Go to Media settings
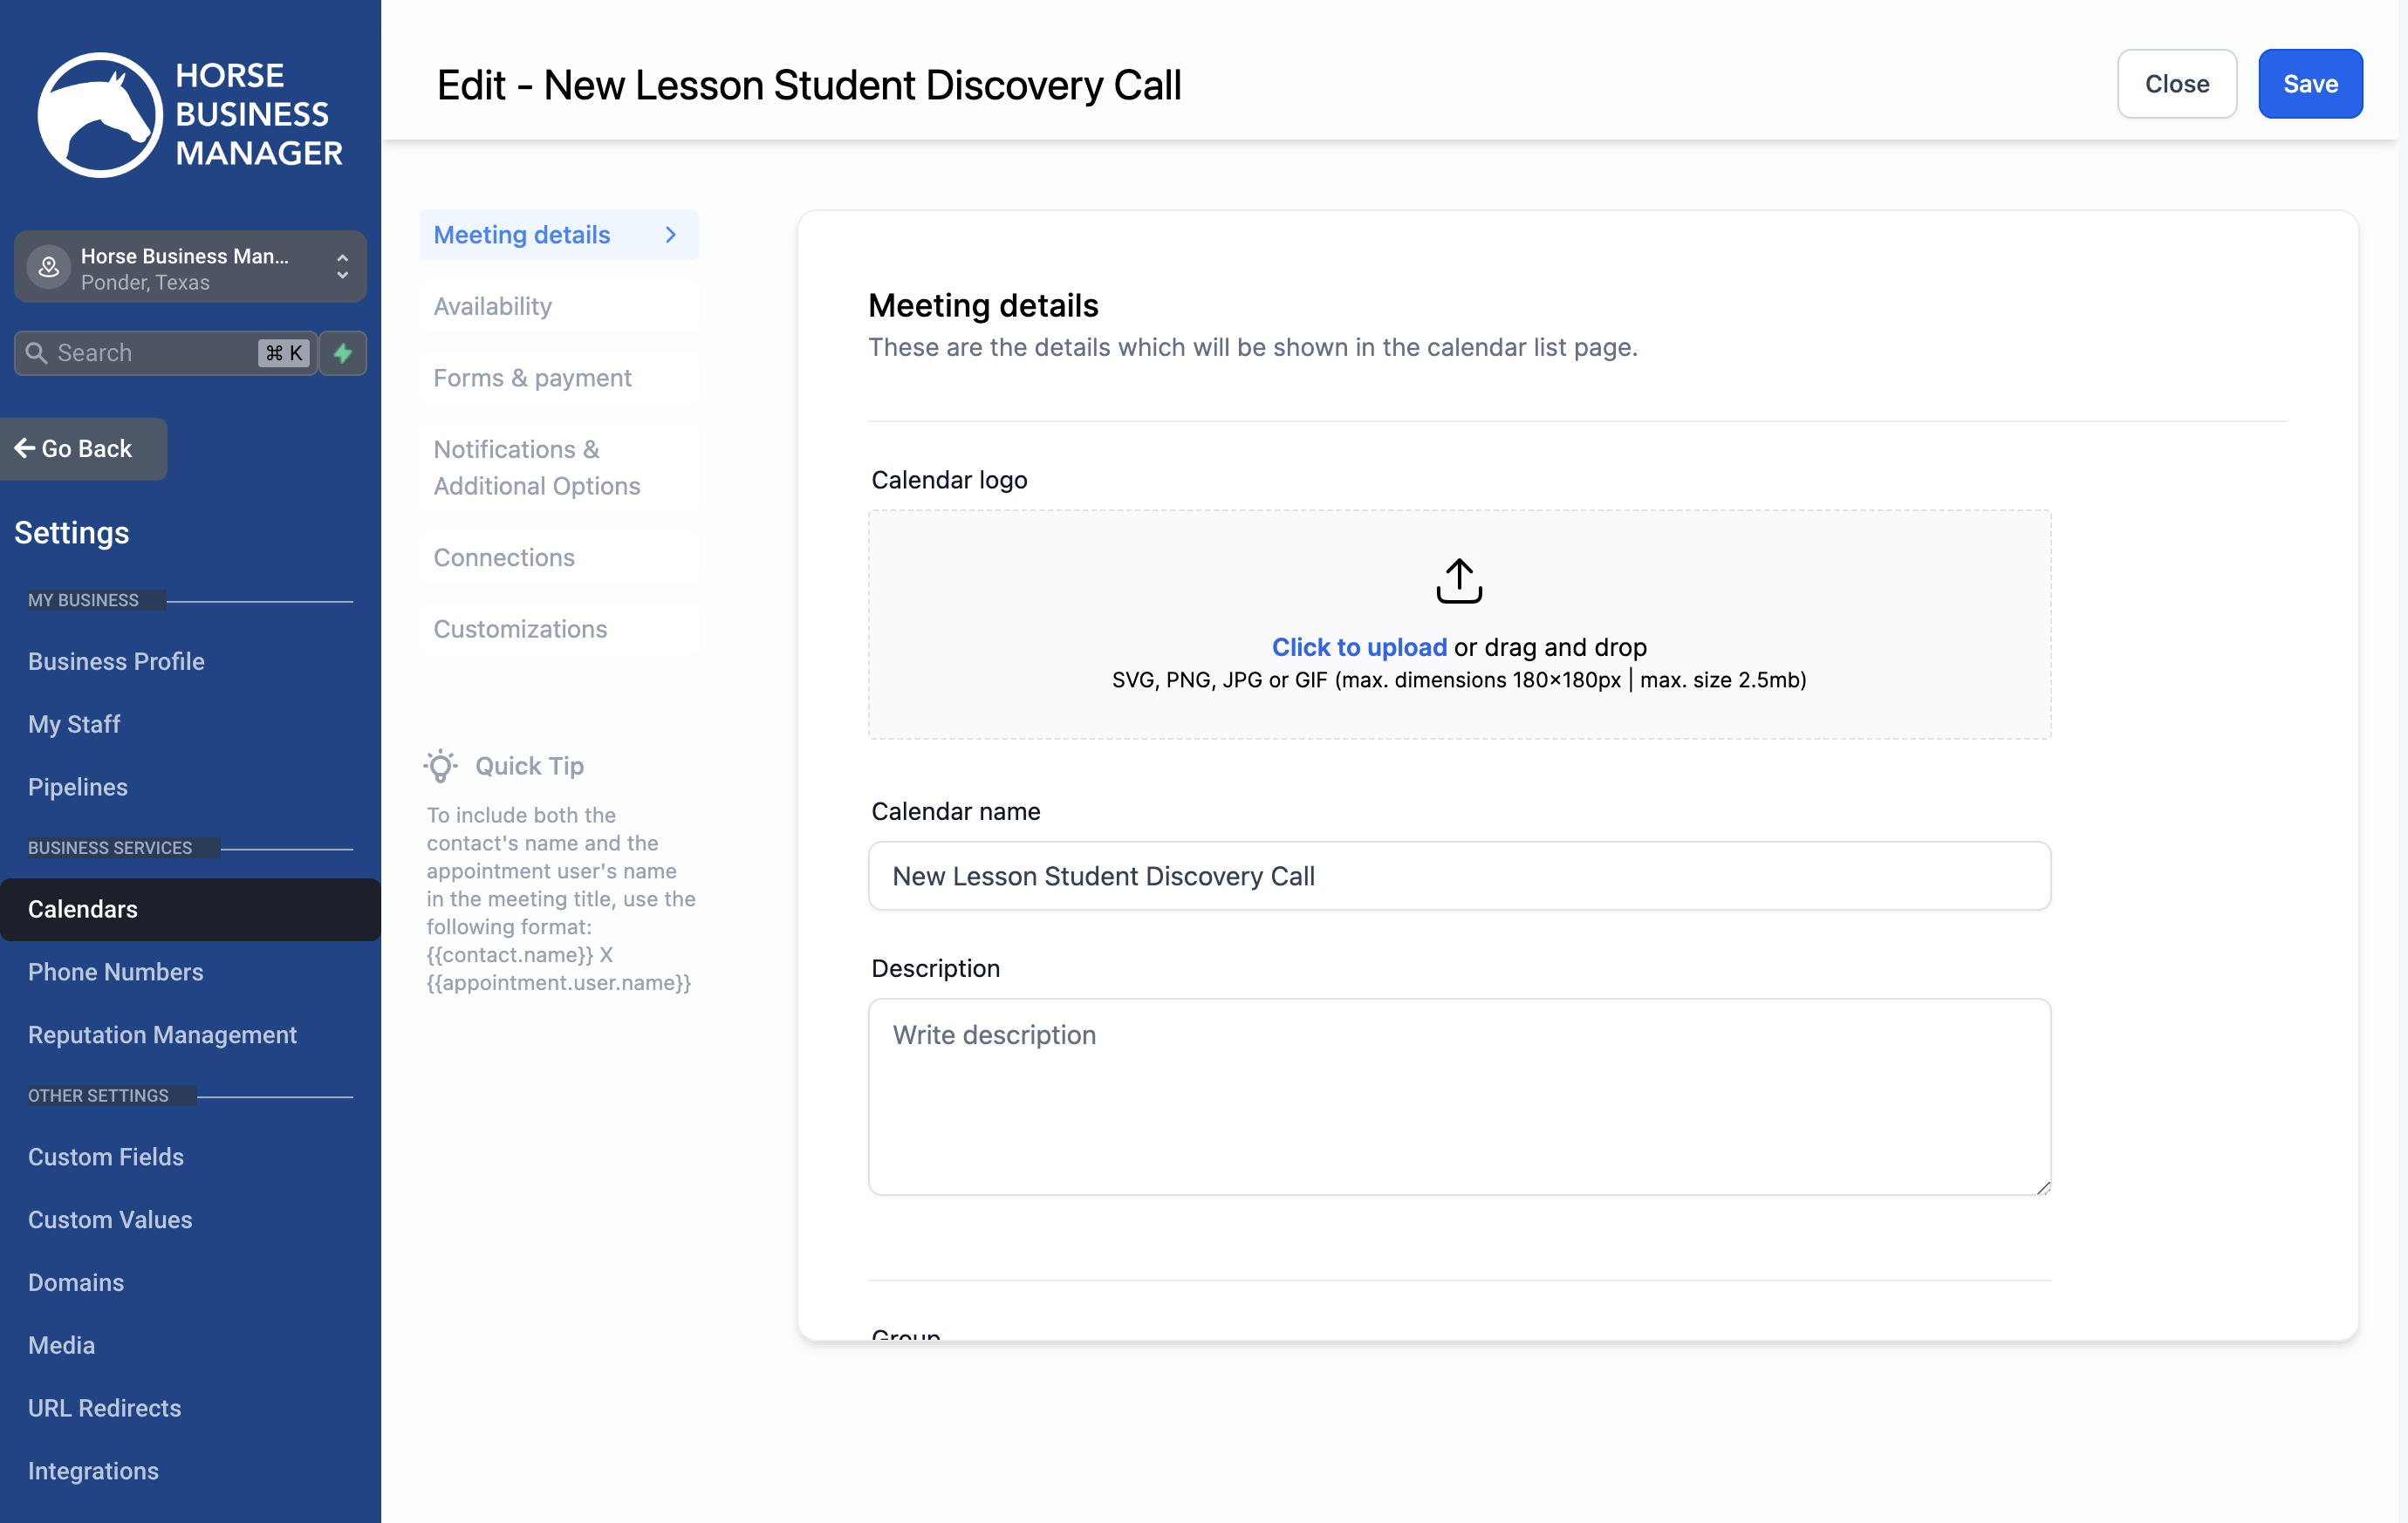Screen dimensions: 2408x1523 pyautogui.click(x=61, y=1345)
